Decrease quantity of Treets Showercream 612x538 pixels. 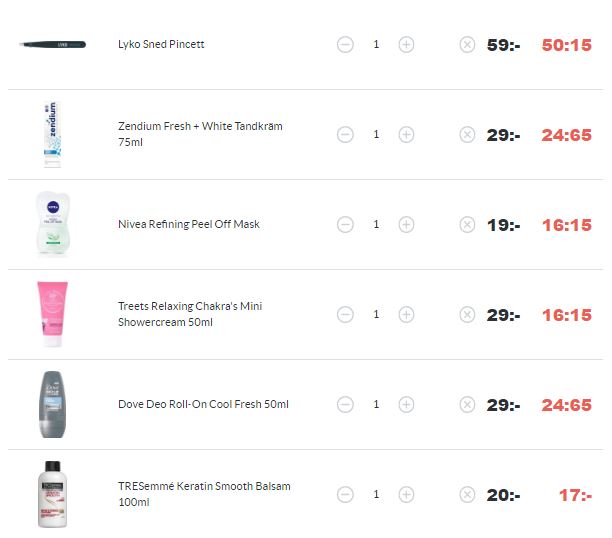coord(345,314)
